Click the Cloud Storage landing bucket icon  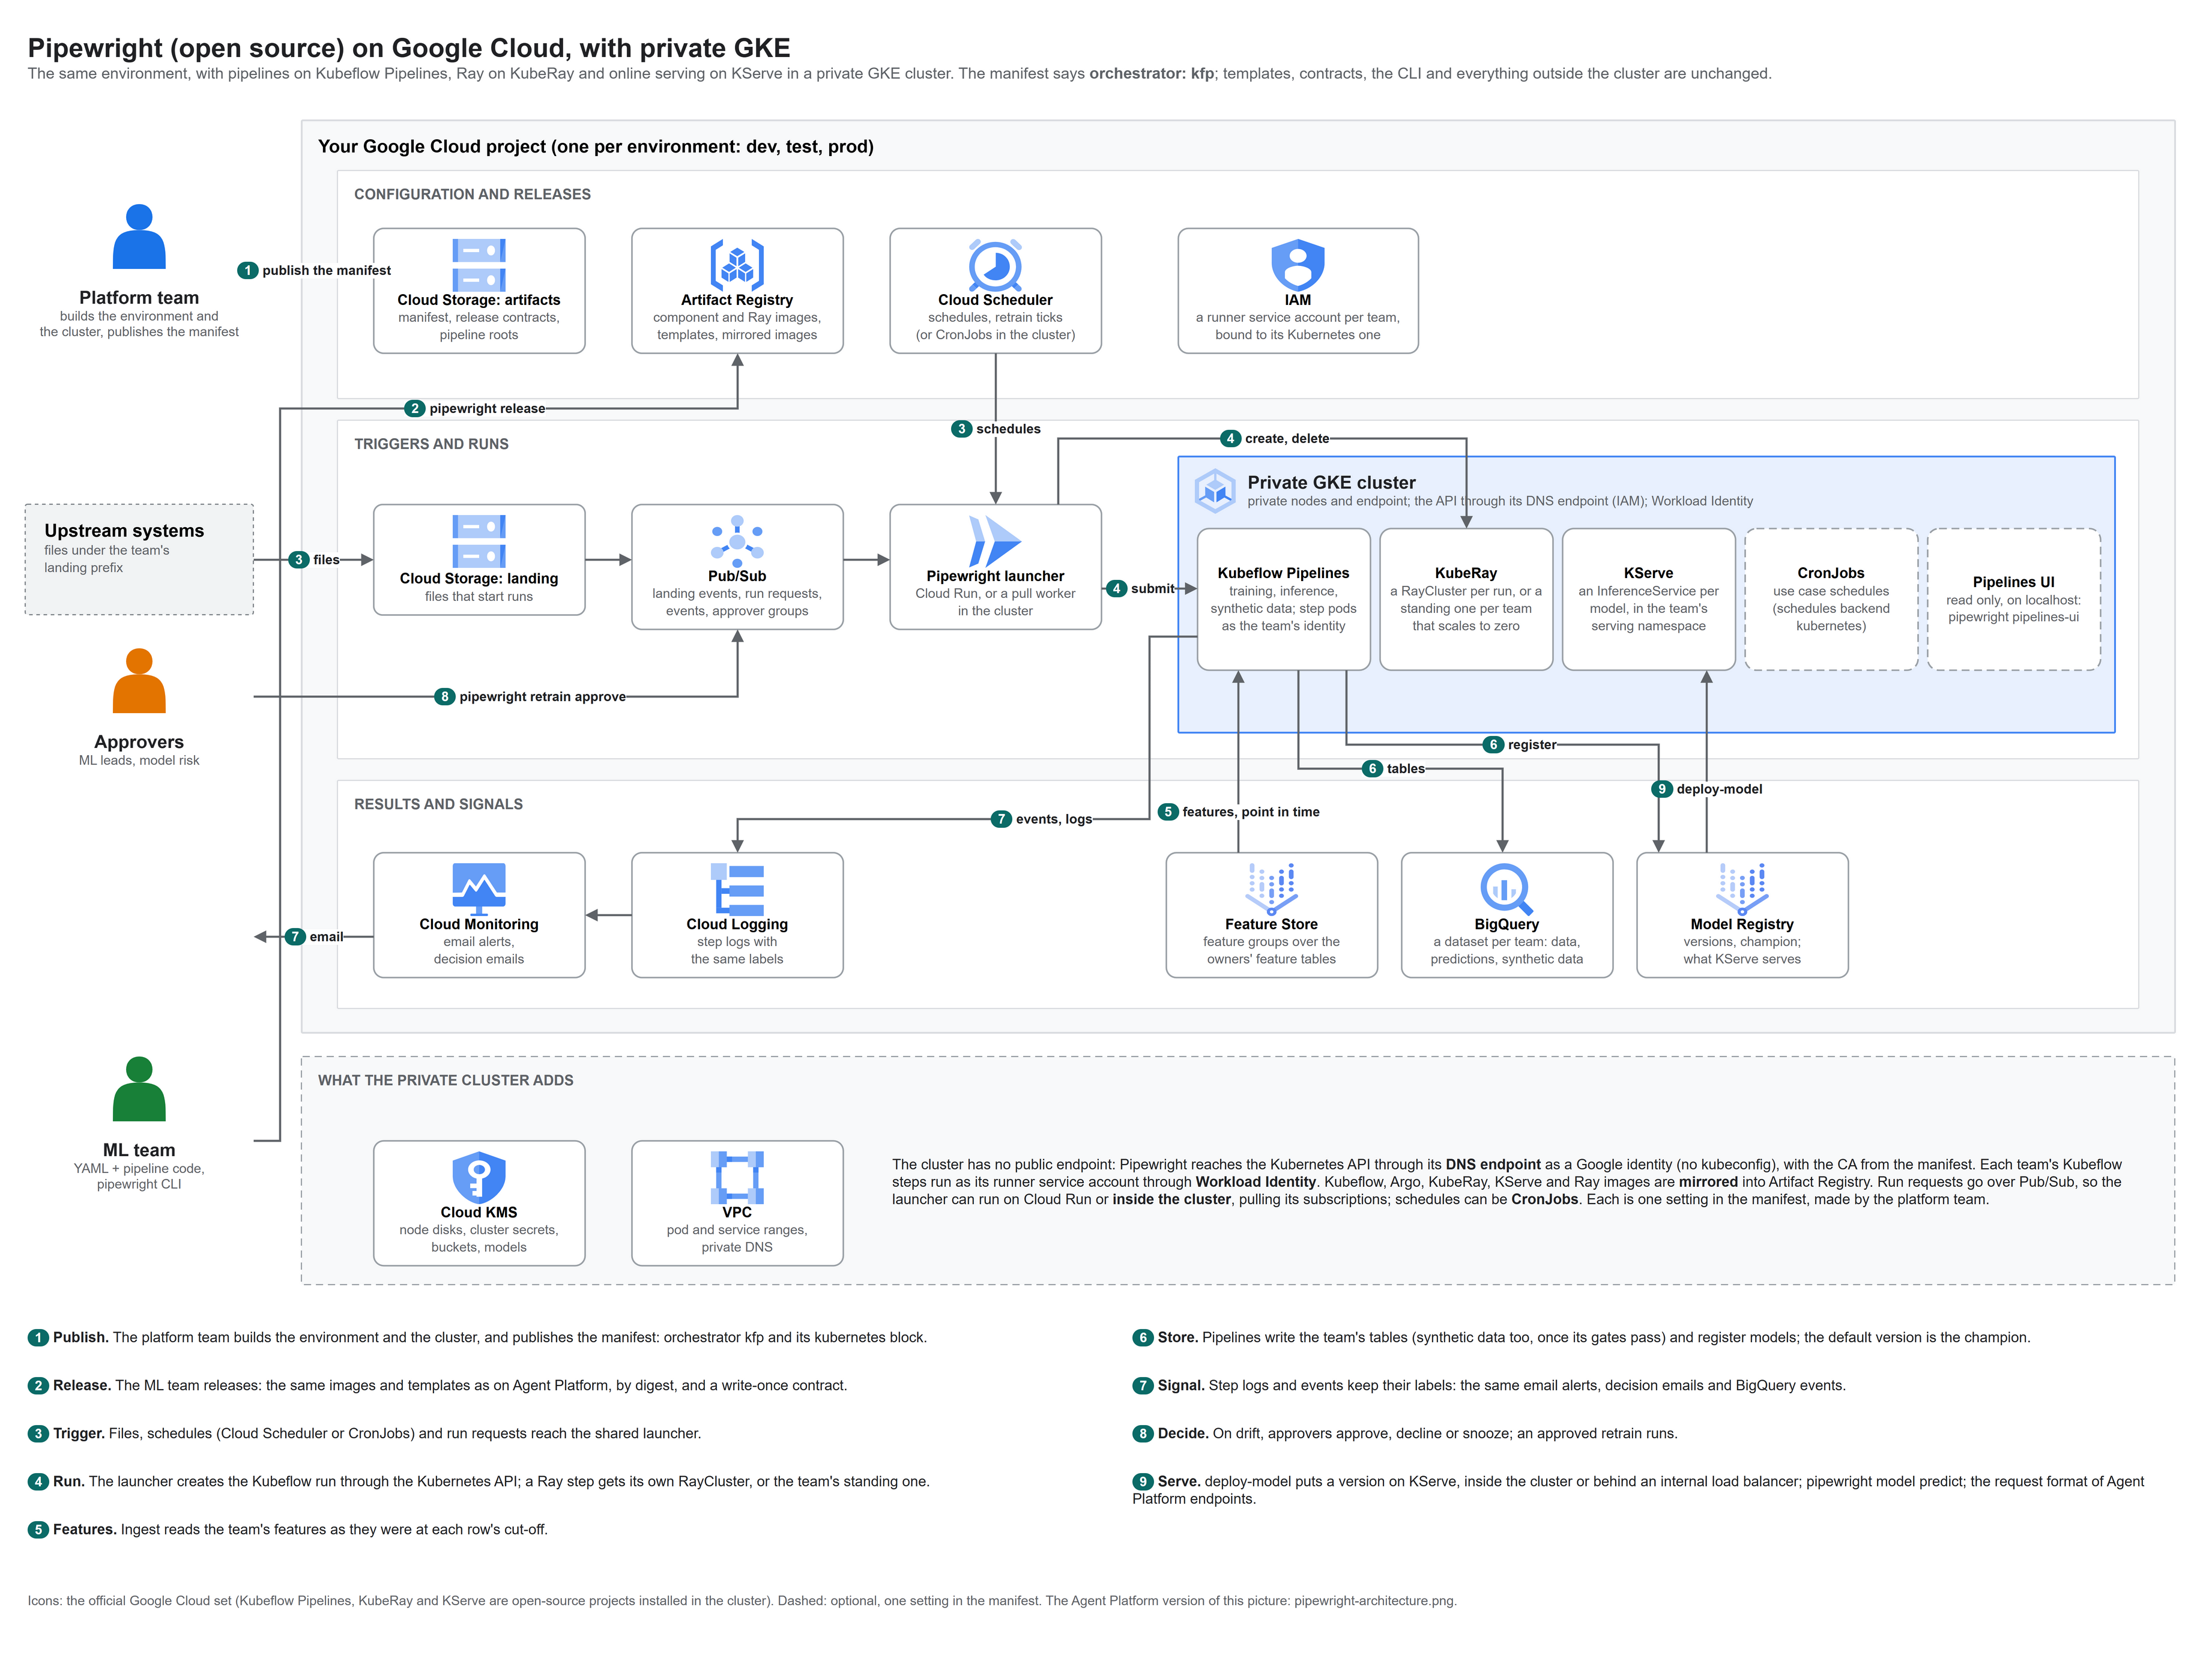click(x=478, y=542)
